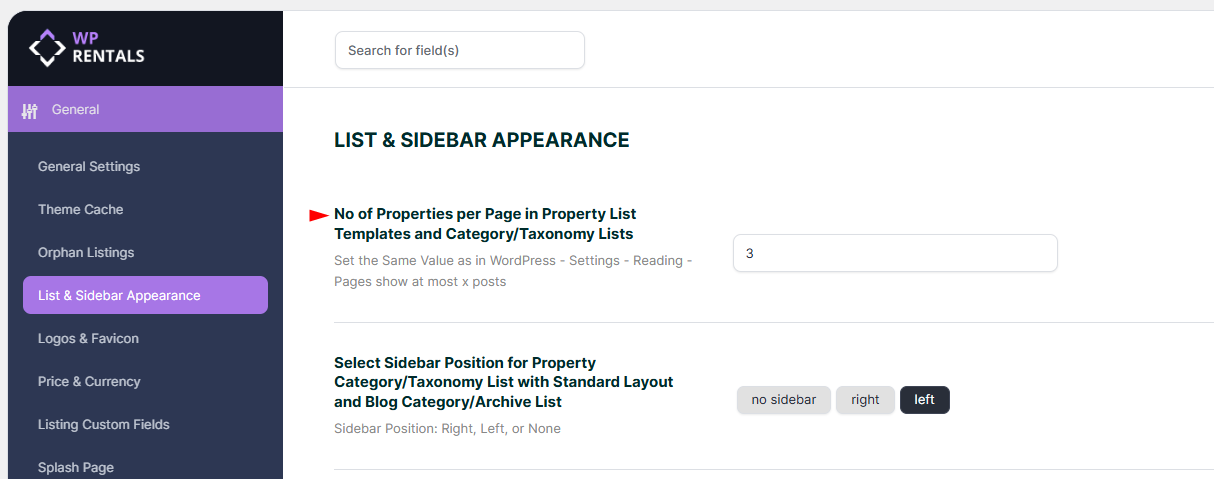Focus the Search for field(s) box

click(459, 50)
